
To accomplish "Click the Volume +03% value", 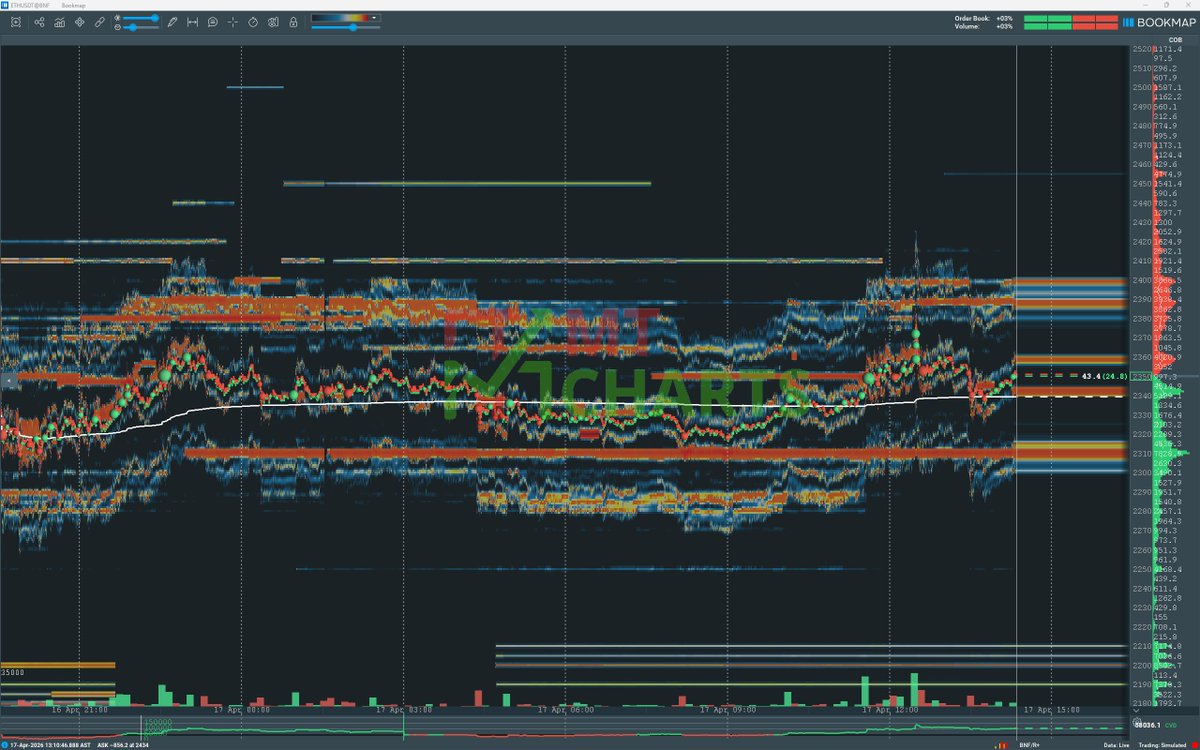I will (1004, 27).
